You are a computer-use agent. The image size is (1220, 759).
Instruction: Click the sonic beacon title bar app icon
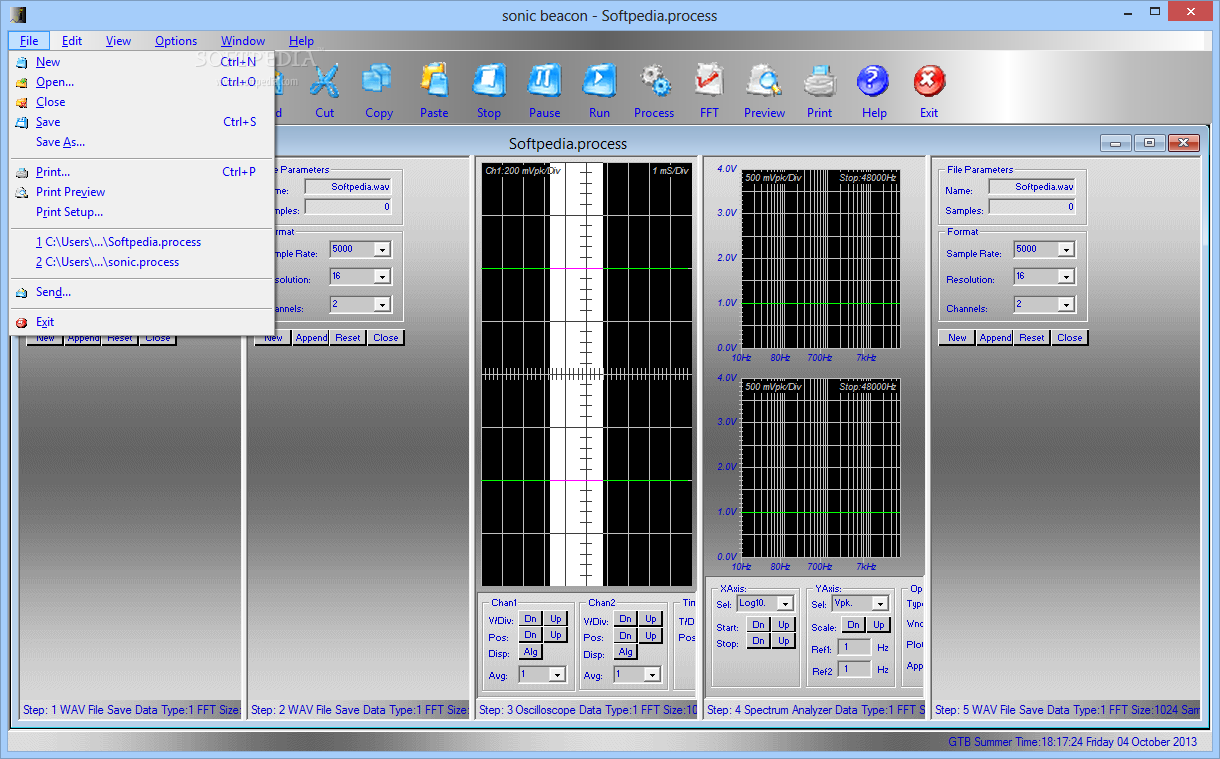16,15
